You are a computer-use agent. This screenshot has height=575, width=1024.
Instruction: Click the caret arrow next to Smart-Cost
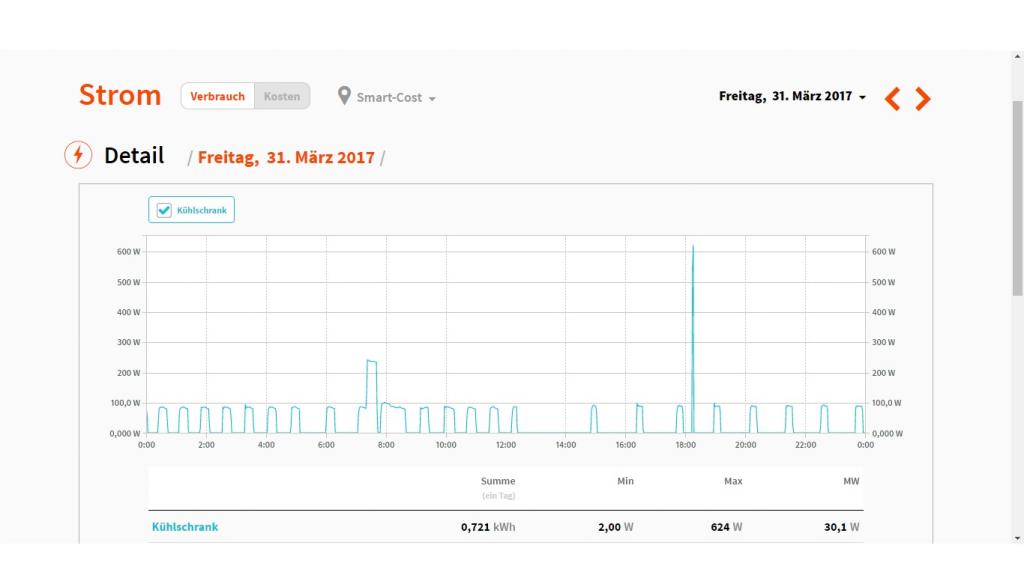point(432,99)
